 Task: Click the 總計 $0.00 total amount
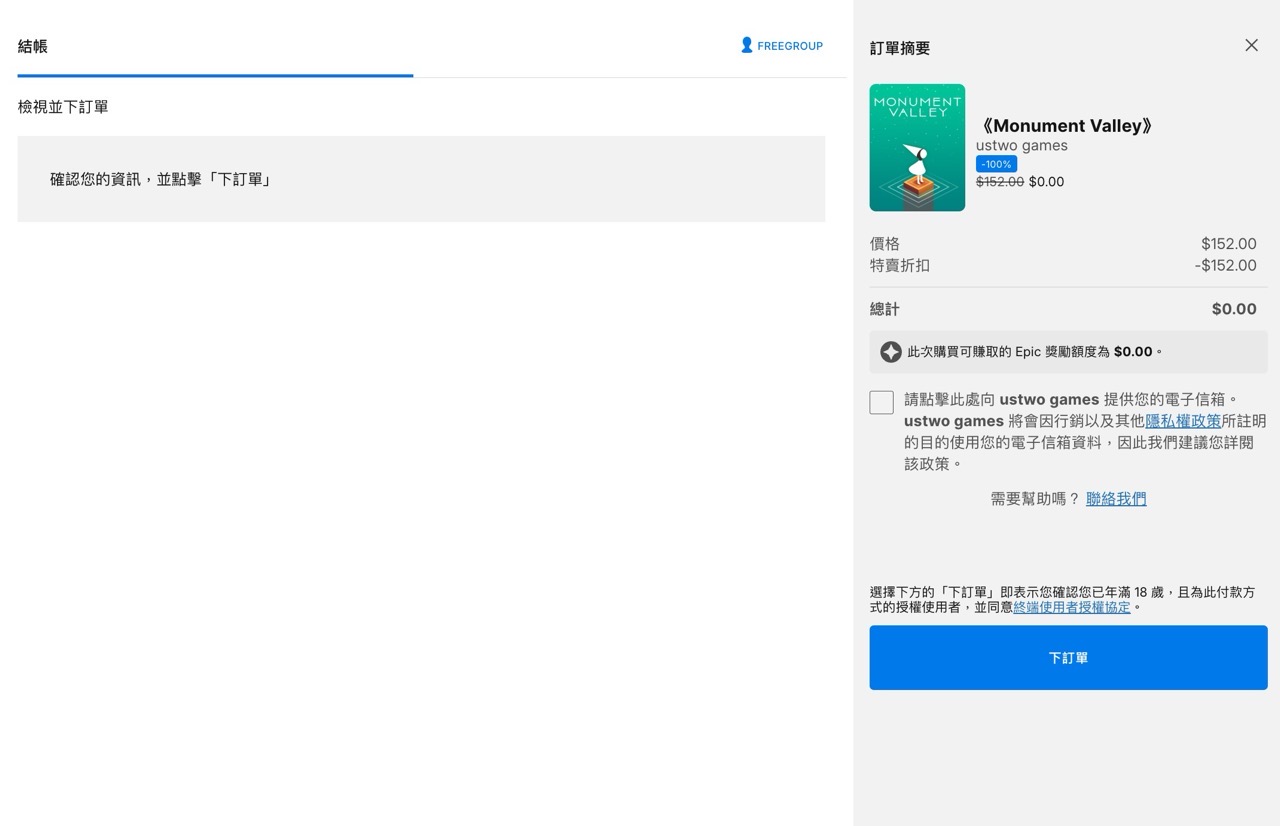pyautogui.click(x=1234, y=309)
